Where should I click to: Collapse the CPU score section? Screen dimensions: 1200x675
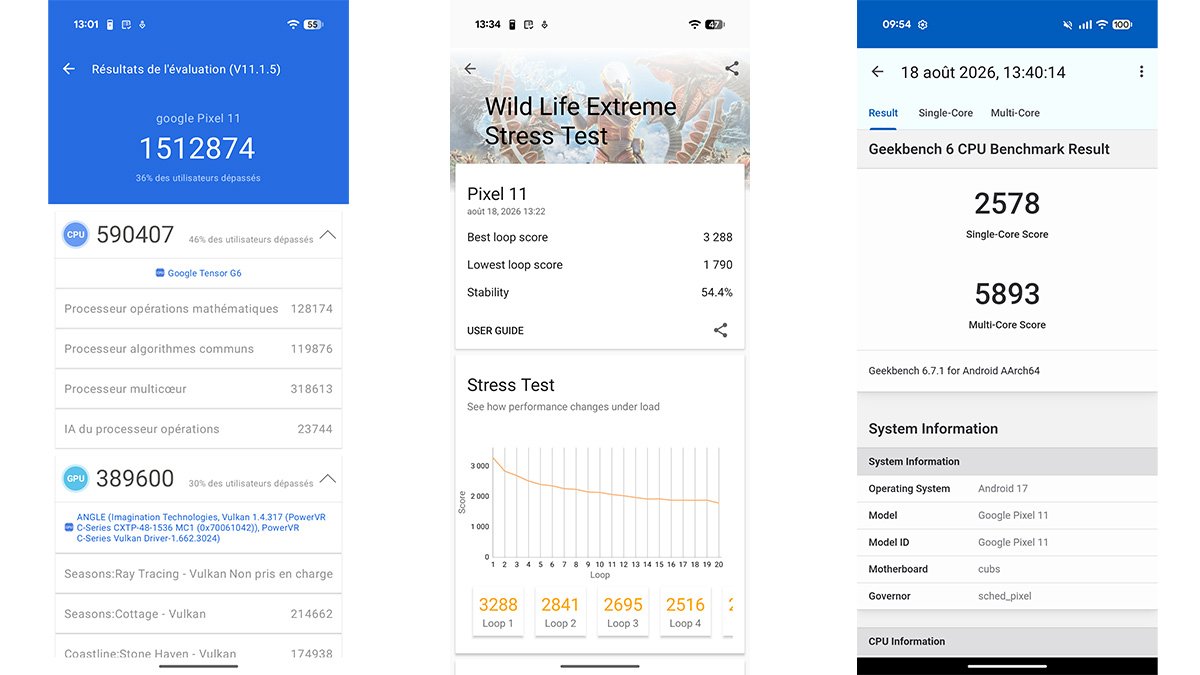(327, 236)
